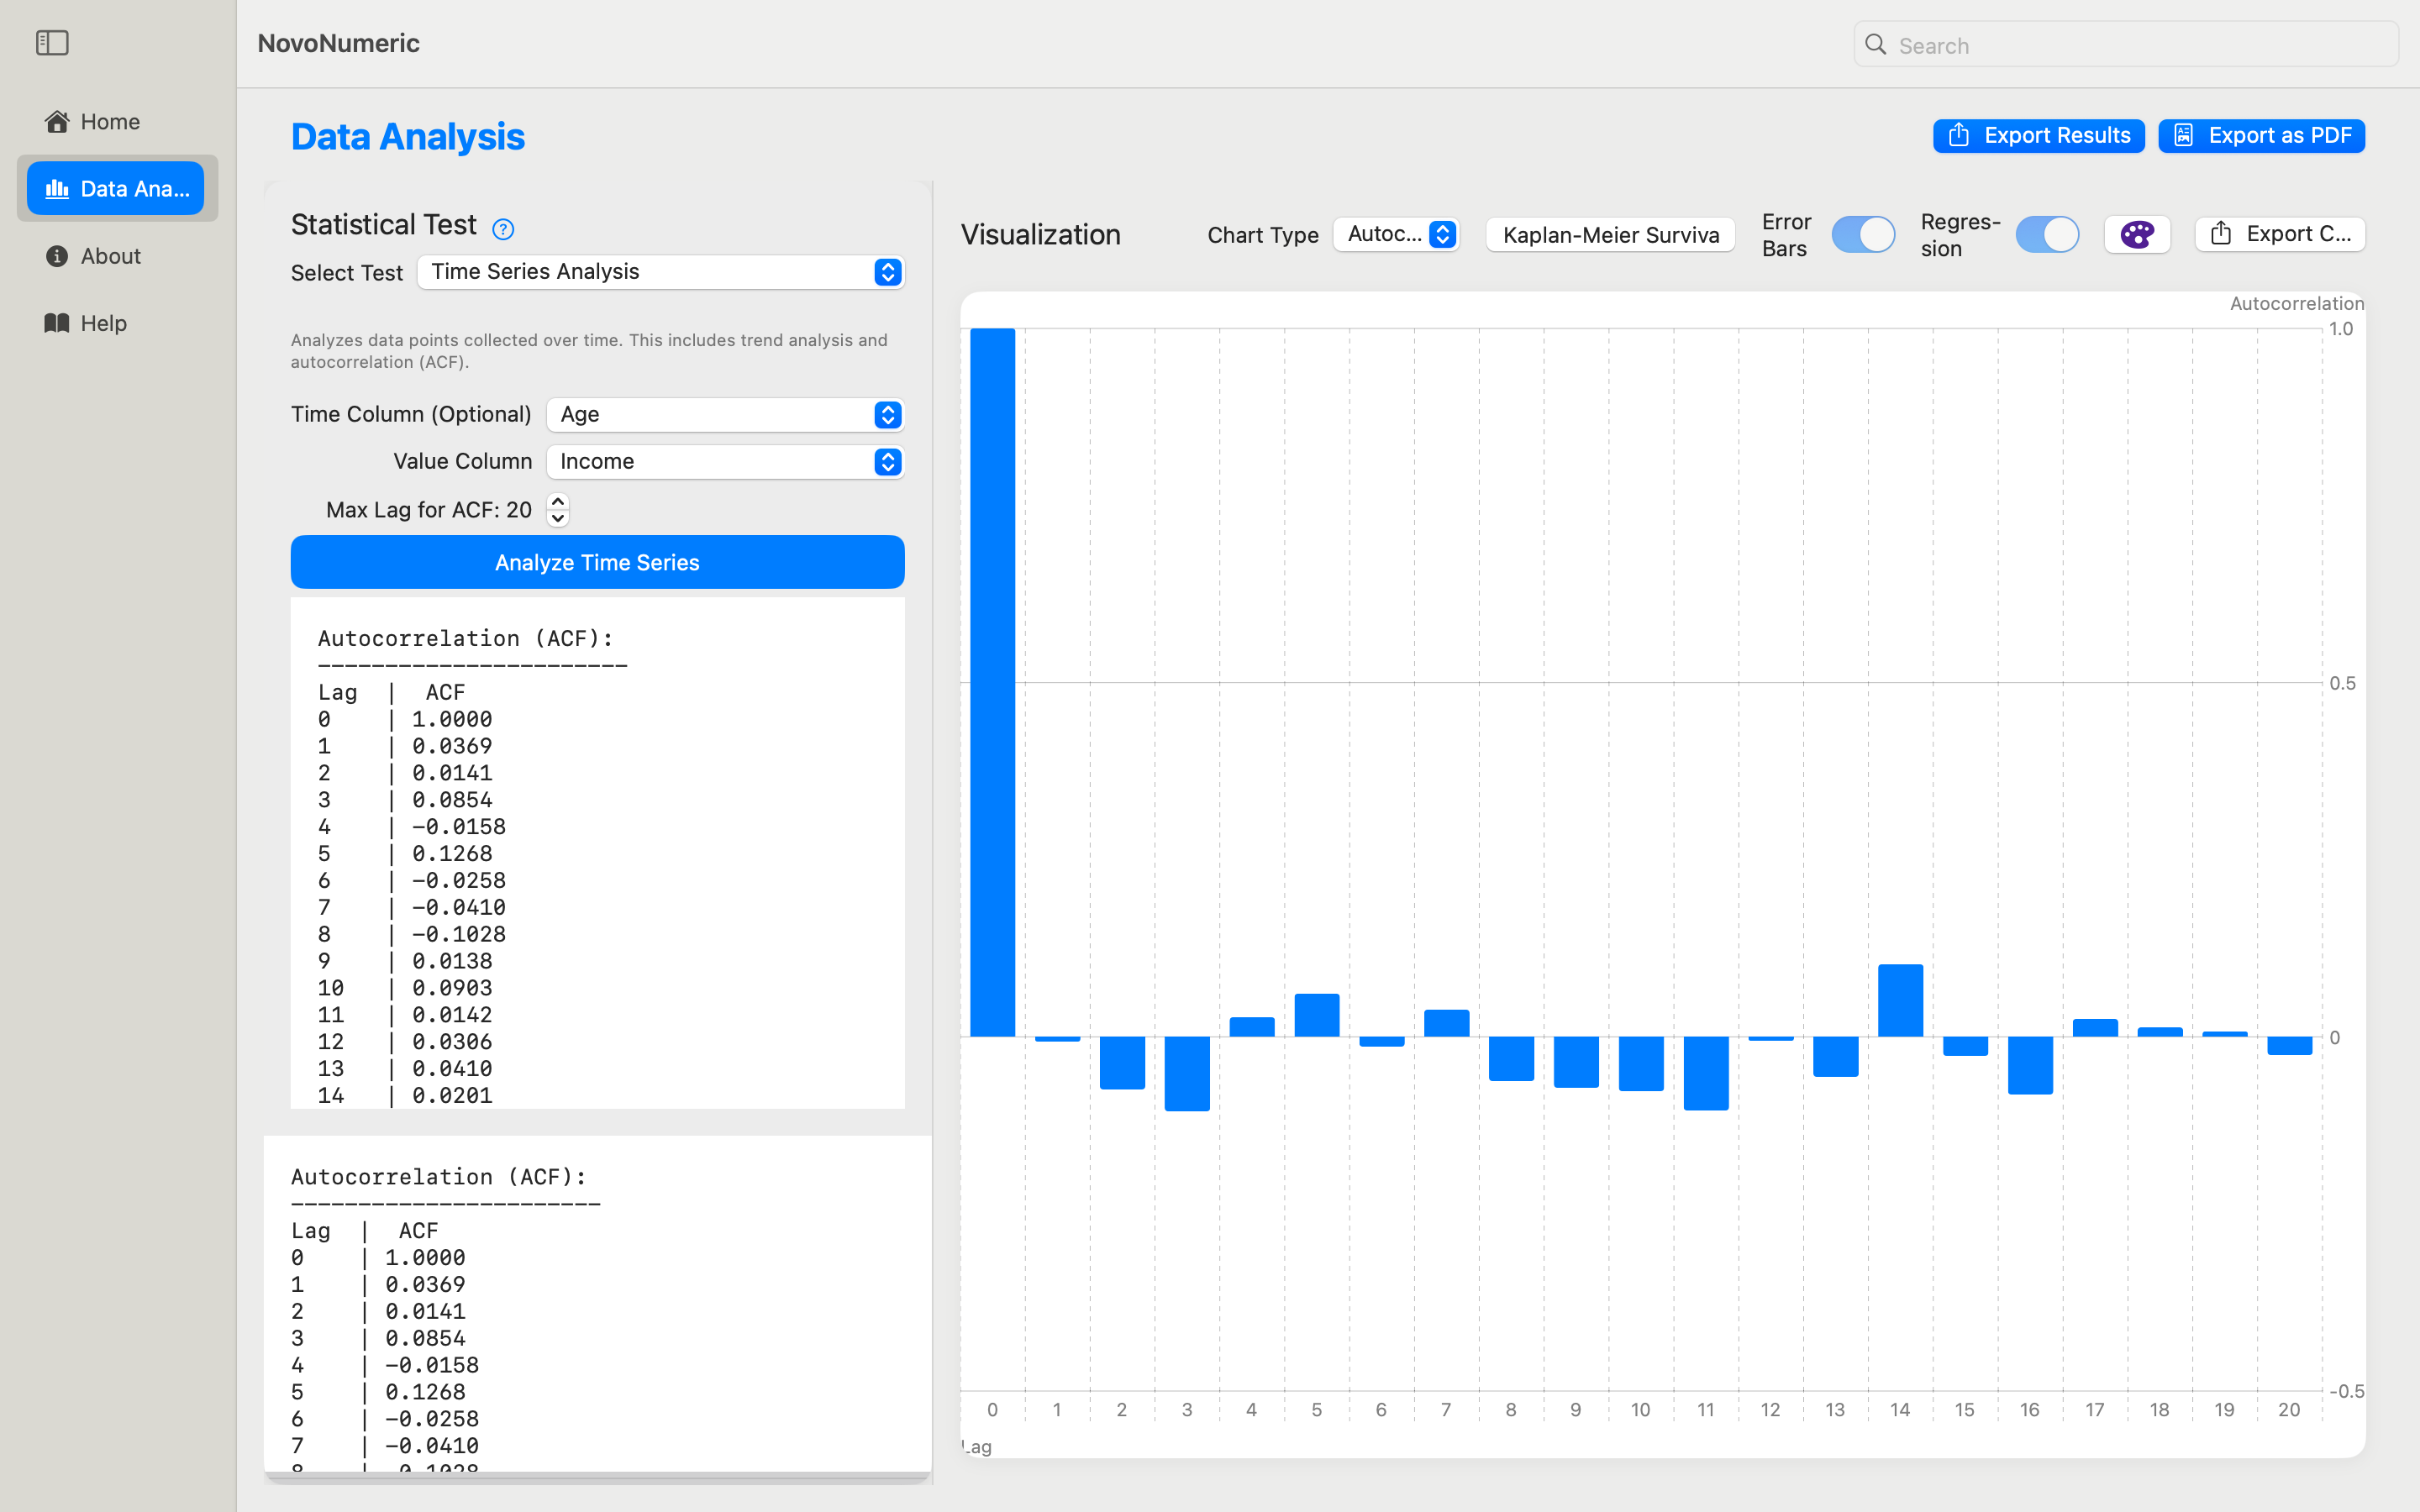Click Analyze Time Series button

(x=597, y=562)
